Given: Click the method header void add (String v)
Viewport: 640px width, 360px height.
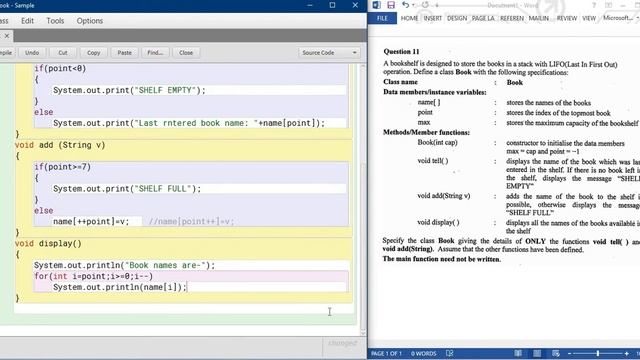Looking at the screenshot, I should click(60, 145).
